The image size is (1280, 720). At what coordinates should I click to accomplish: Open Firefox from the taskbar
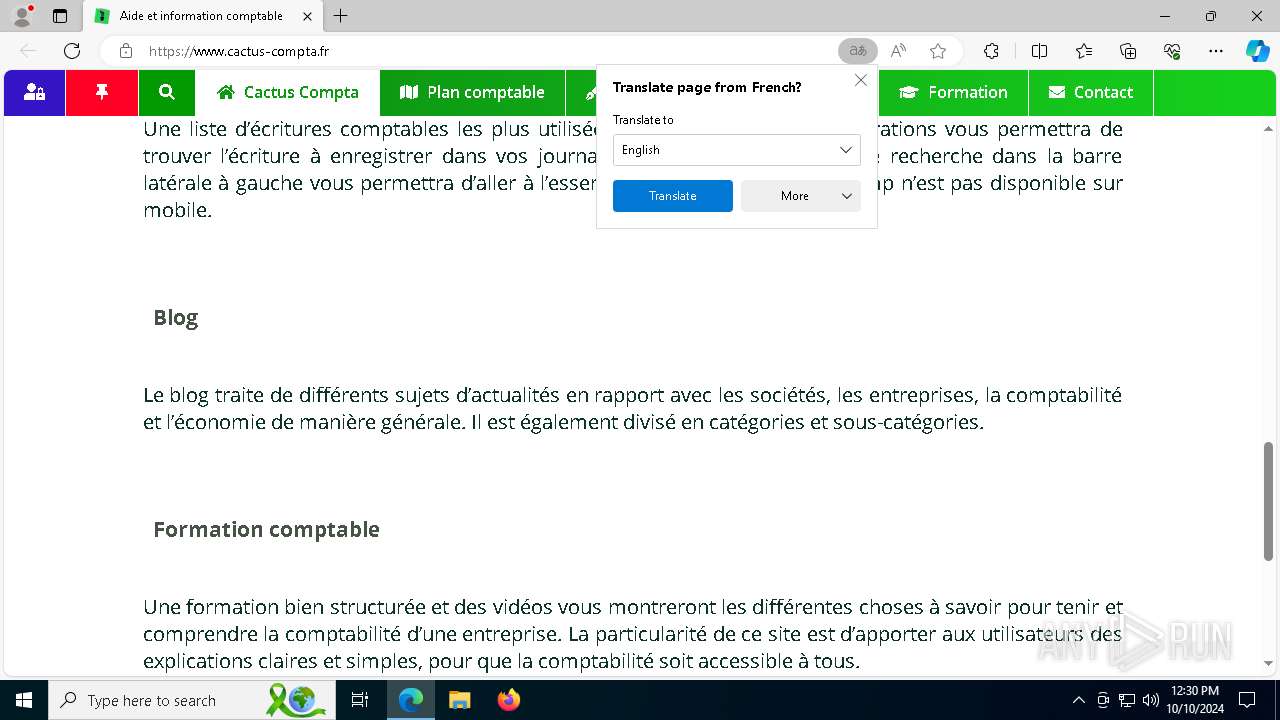click(x=508, y=700)
